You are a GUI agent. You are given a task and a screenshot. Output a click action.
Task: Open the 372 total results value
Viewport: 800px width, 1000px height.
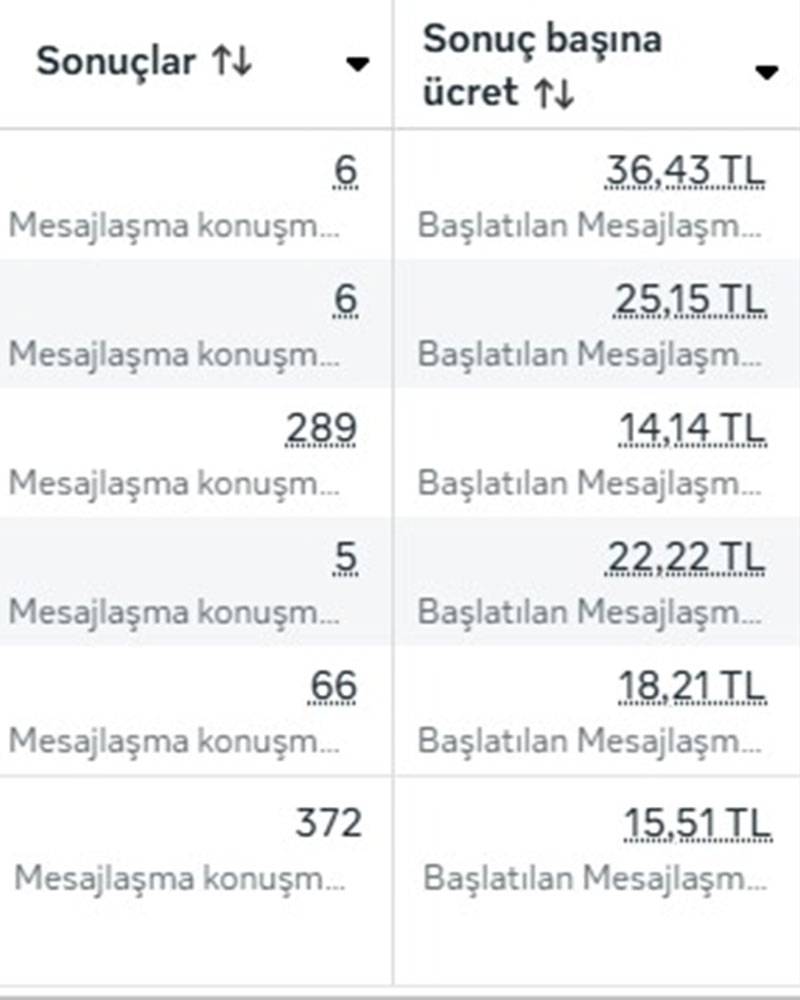328,824
